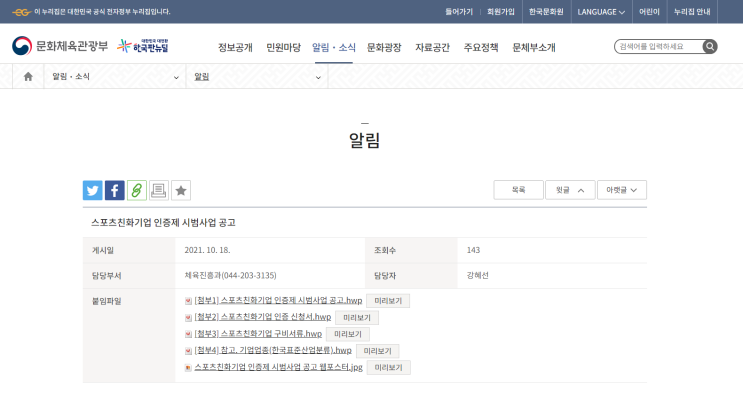Click the 알림 page heading
The image size is (743, 393).
pyautogui.click(x=364, y=140)
